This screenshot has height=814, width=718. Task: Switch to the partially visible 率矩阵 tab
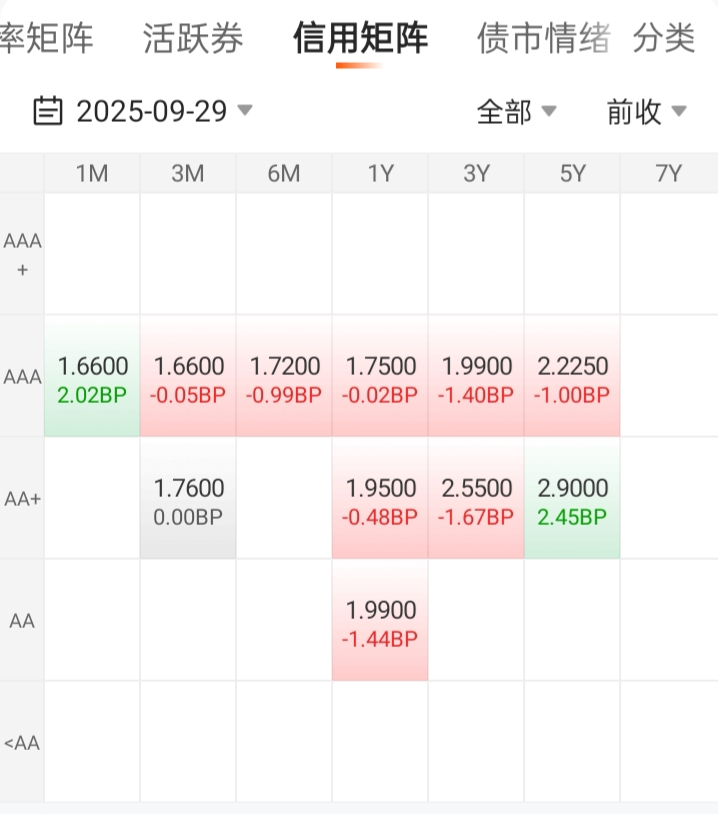point(46,39)
